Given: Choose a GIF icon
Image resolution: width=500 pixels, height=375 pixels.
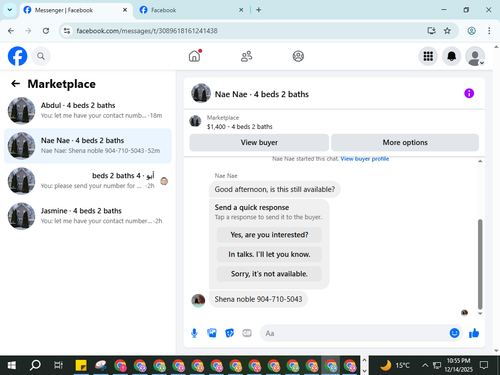Looking at the screenshot, I should 247,333.
